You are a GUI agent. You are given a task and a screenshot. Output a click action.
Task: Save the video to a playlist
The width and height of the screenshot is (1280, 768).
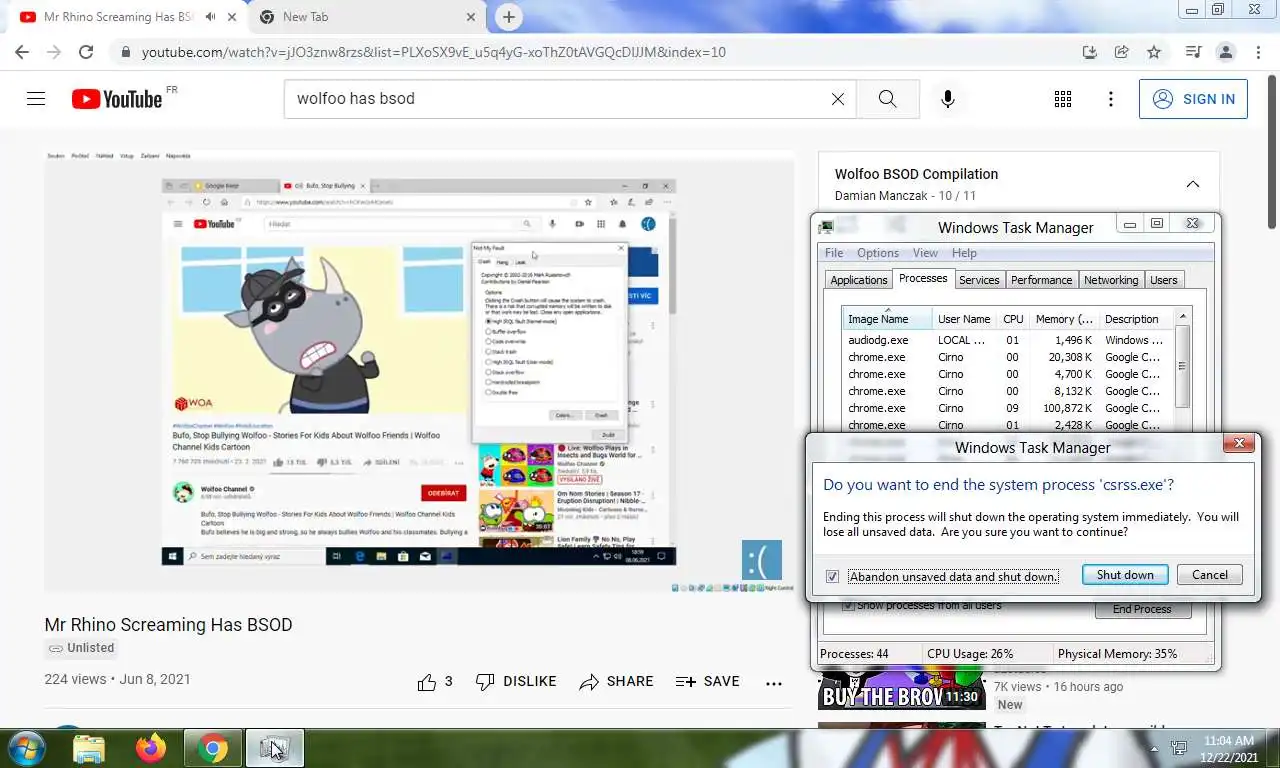pyautogui.click(x=708, y=681)
